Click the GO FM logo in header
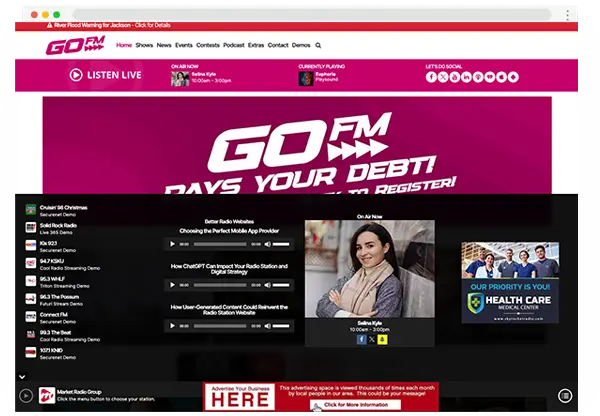The height and width of the screenshot is (416, 600). 76,46
